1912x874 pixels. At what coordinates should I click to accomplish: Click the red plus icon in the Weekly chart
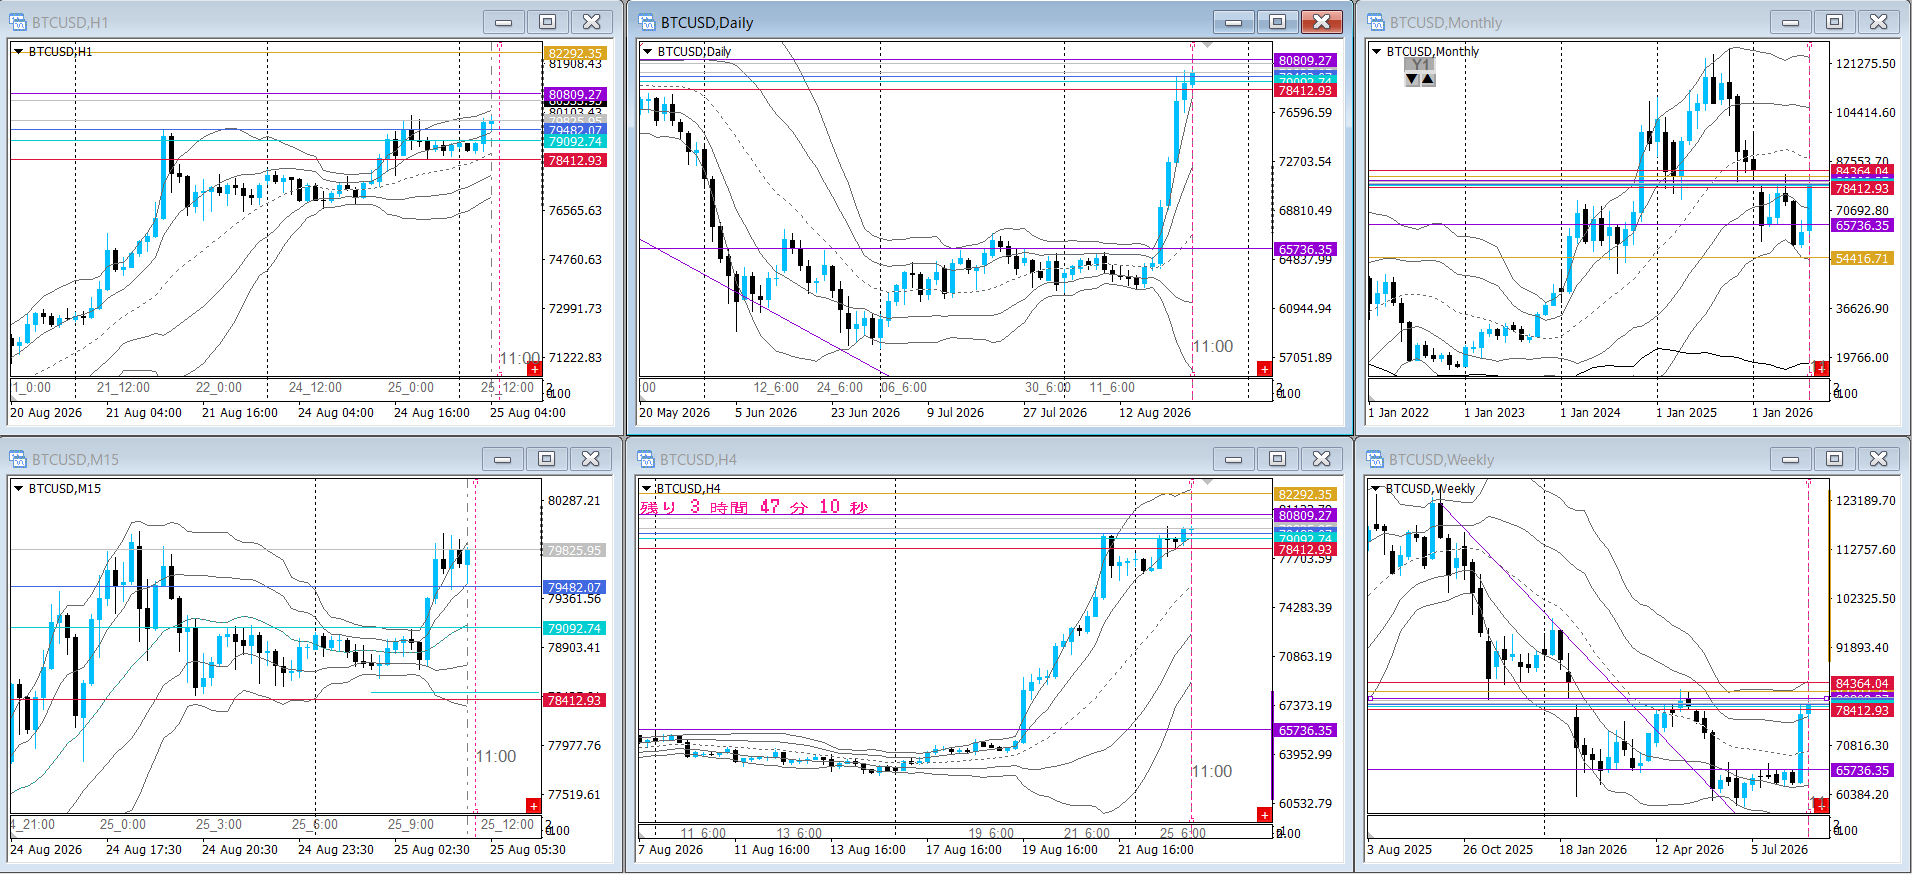tap(1821, 805)
